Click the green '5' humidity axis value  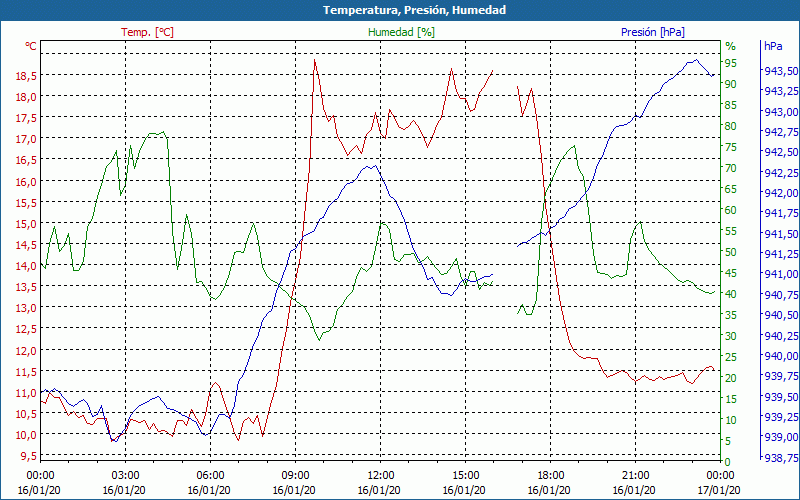728,441
